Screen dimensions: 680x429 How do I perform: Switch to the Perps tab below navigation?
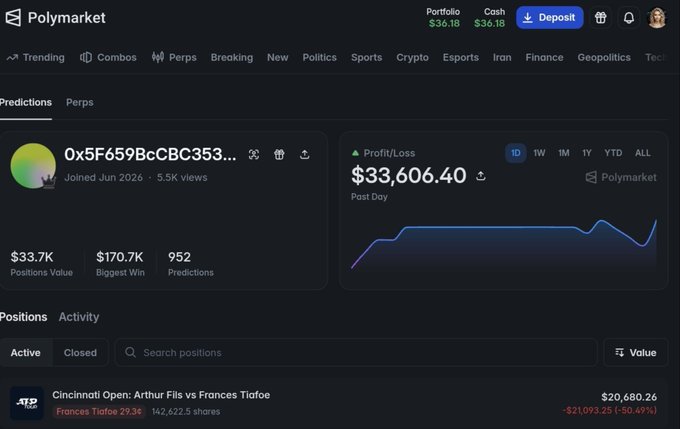80,102
